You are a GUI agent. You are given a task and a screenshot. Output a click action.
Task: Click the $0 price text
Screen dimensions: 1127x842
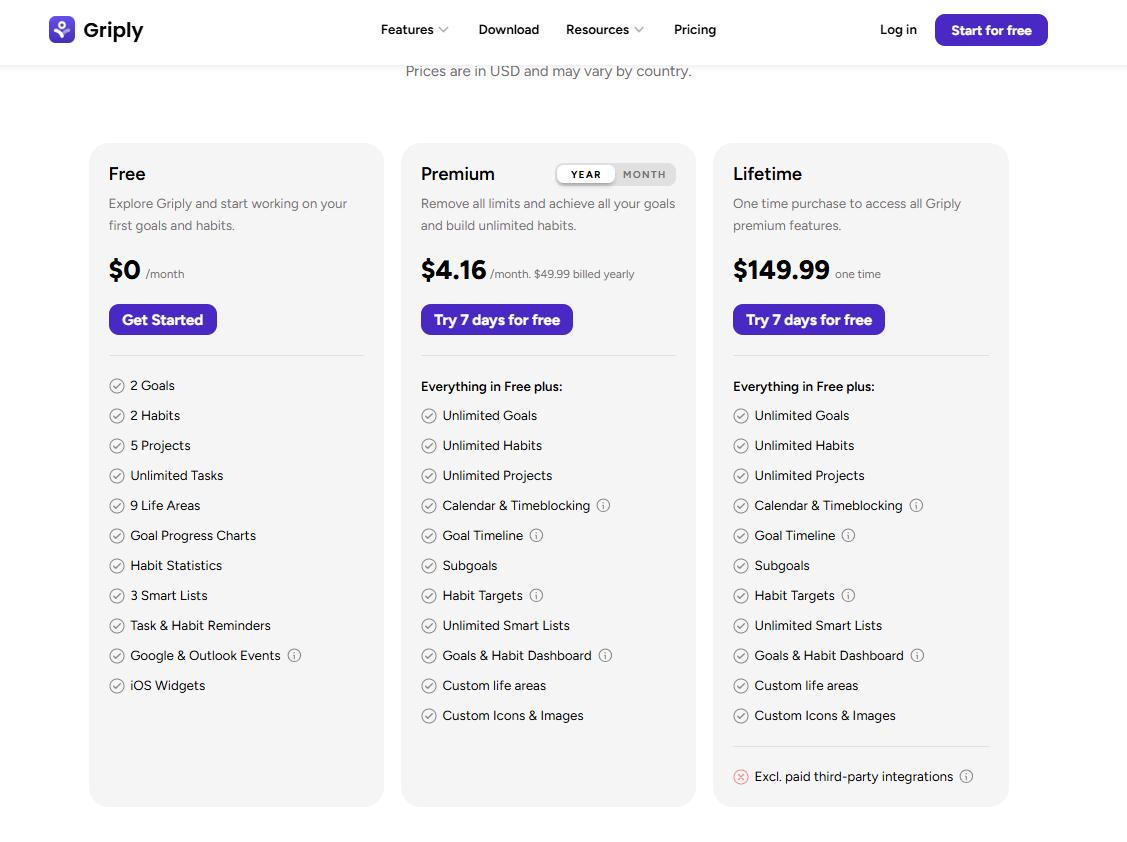[x=124, y=270]
